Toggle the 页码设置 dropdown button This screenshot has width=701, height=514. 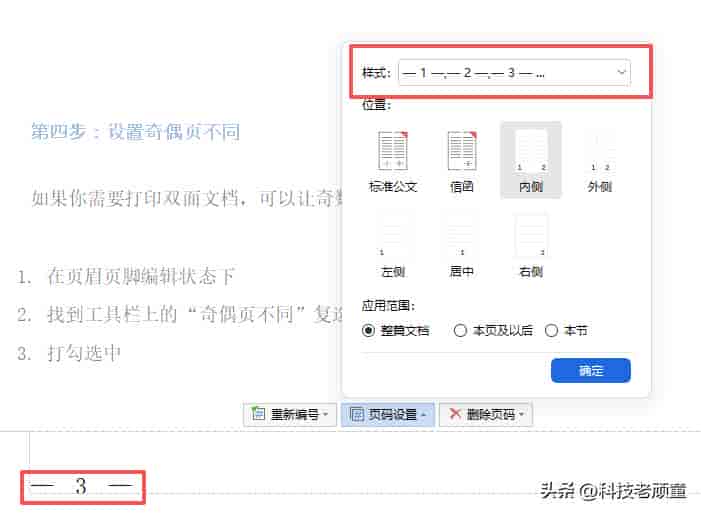[x=388, y=414]
